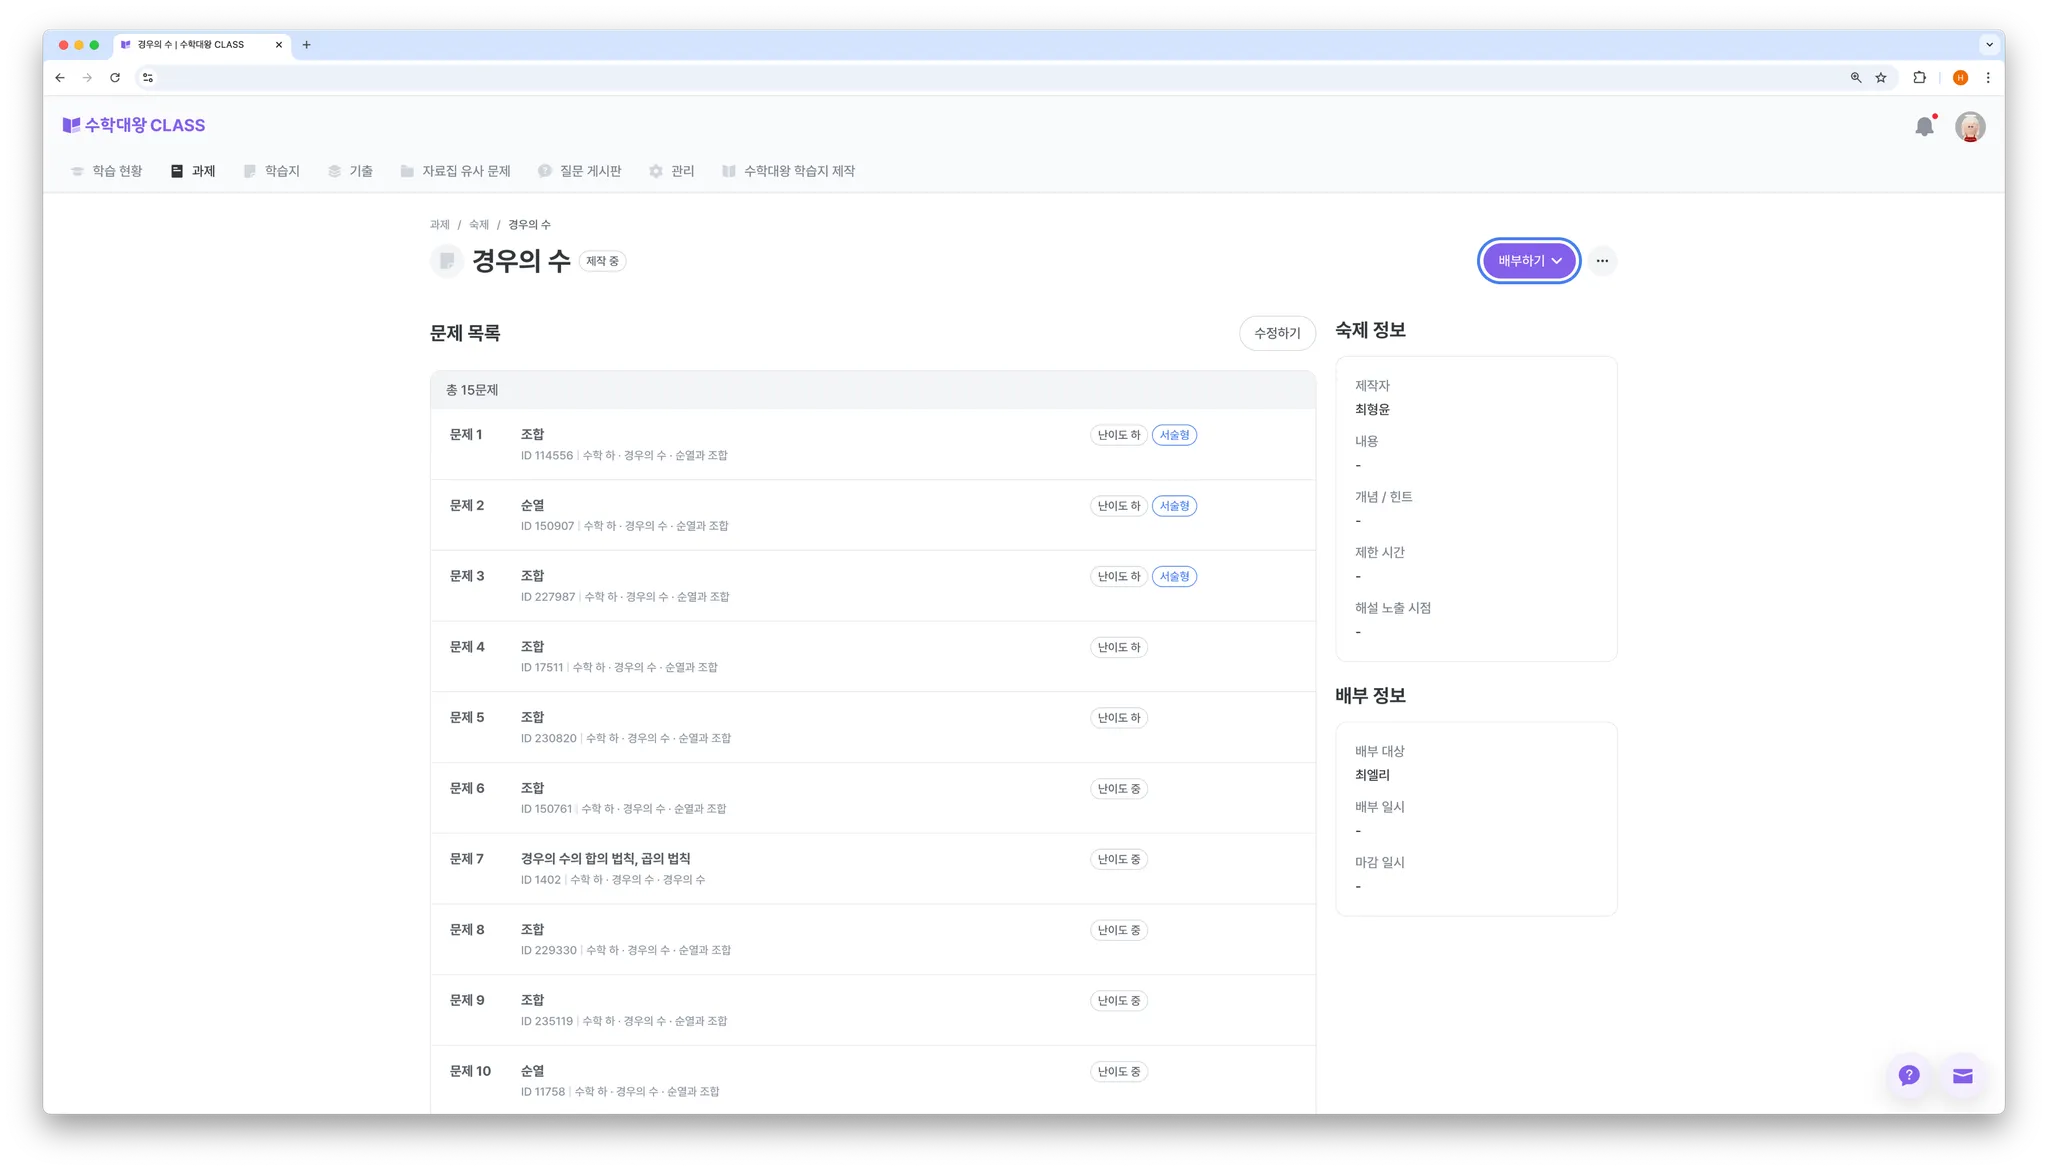The image size is (2048, 1171).
Task: Click the browser zoom magnifier icon
Action: pyautogui.click(x=1856, y=78)
